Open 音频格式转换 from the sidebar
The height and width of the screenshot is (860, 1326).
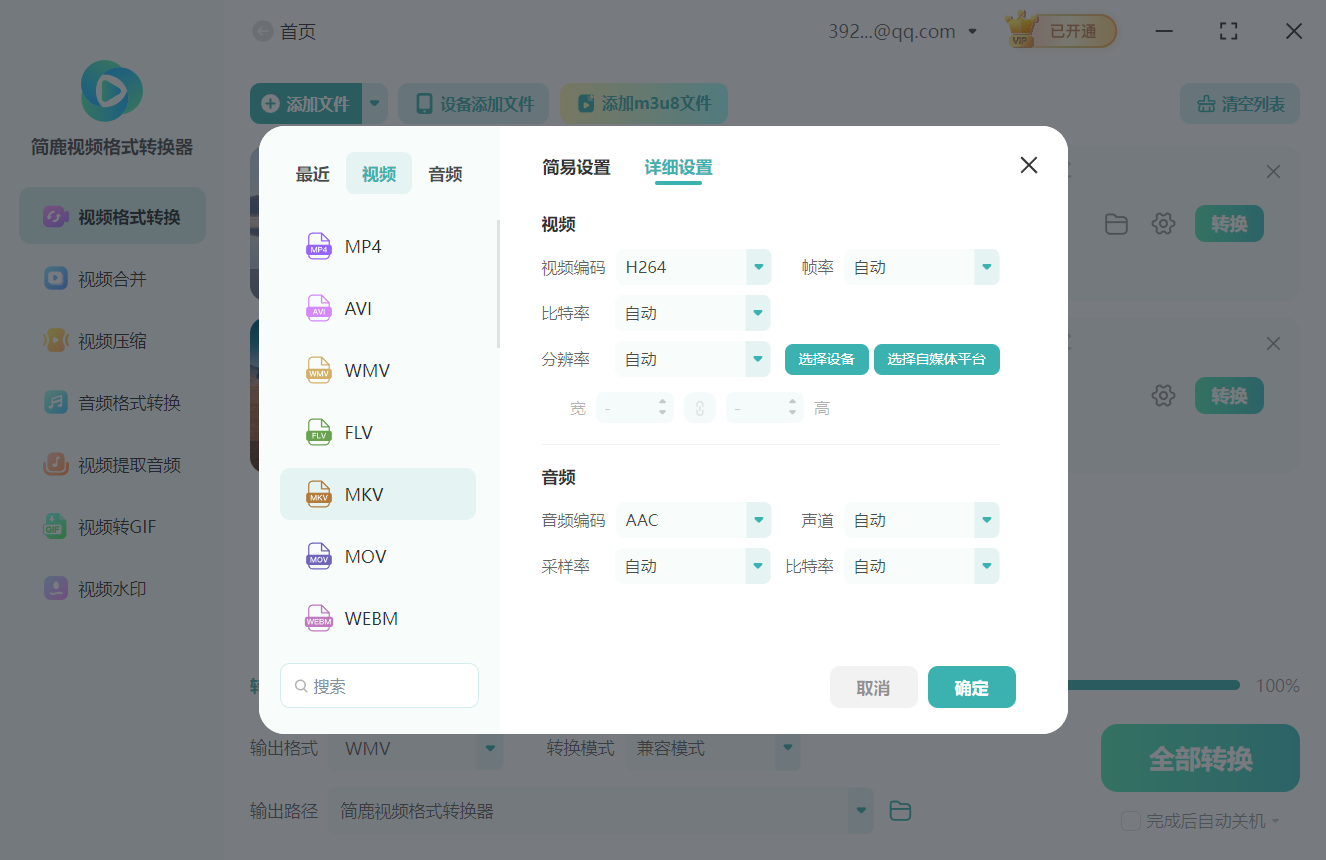point(111,402)
